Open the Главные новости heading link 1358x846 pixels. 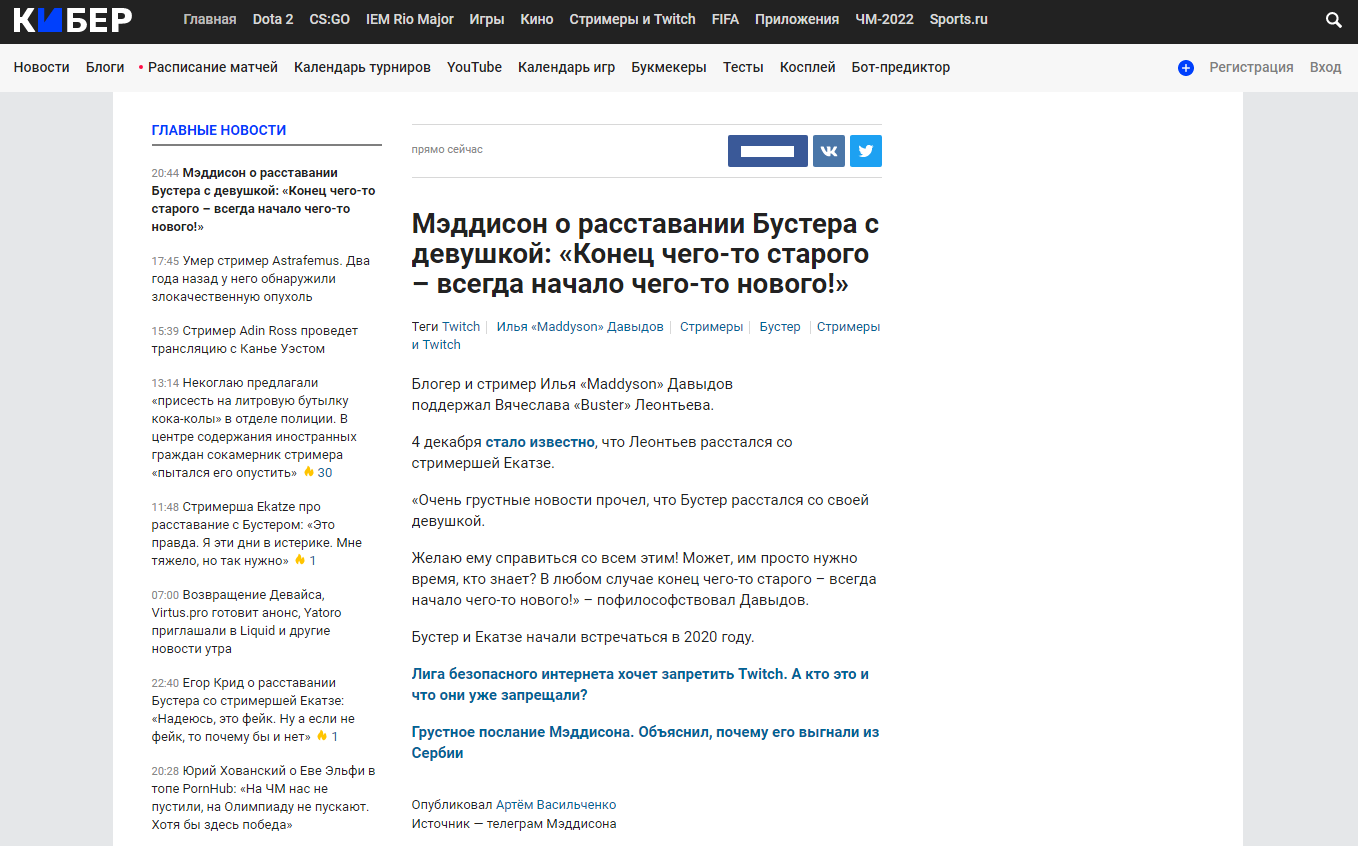point(219,130)
